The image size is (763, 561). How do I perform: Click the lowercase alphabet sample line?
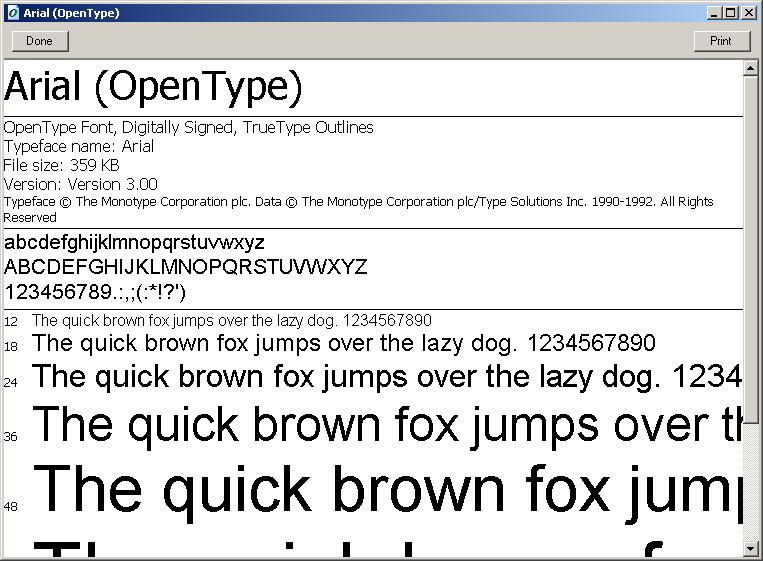(134, 243)
